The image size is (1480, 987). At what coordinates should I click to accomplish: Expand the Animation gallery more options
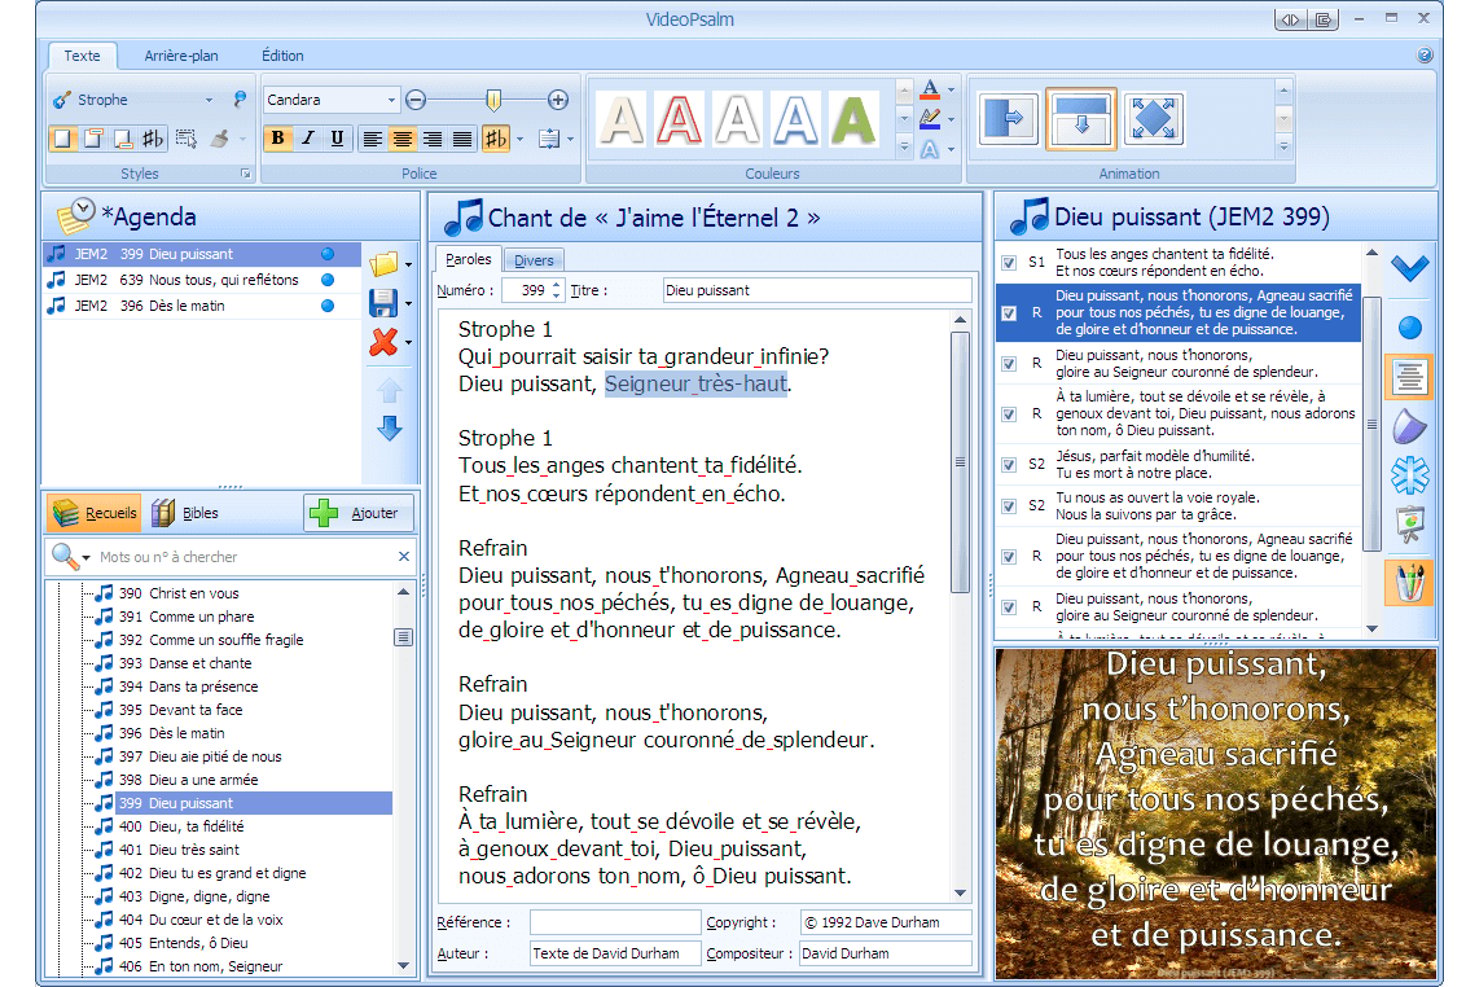tap(1284, 148)
